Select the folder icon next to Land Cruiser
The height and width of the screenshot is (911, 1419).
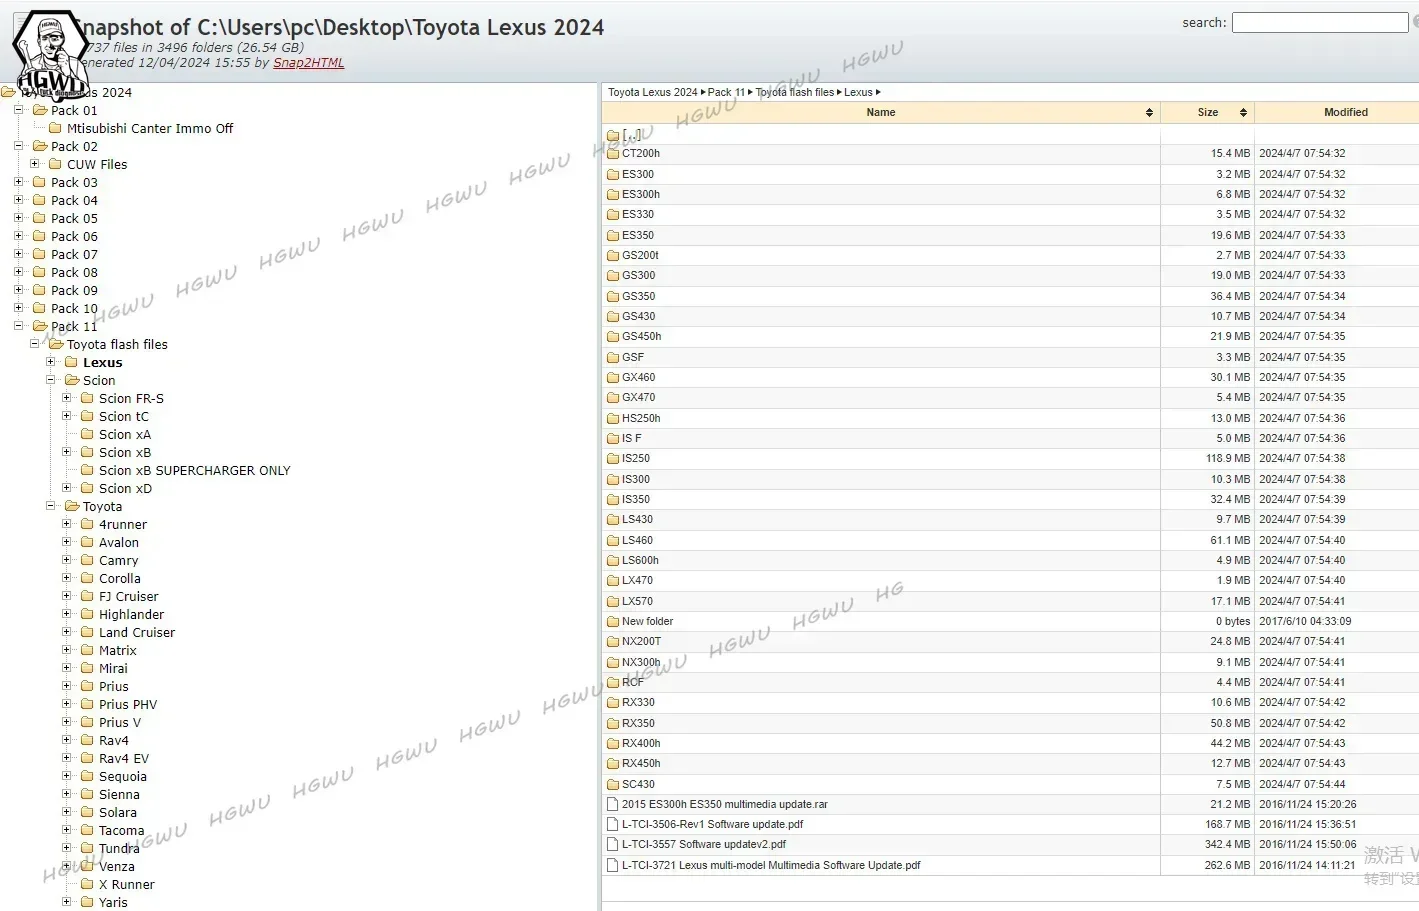coord(87,632)
